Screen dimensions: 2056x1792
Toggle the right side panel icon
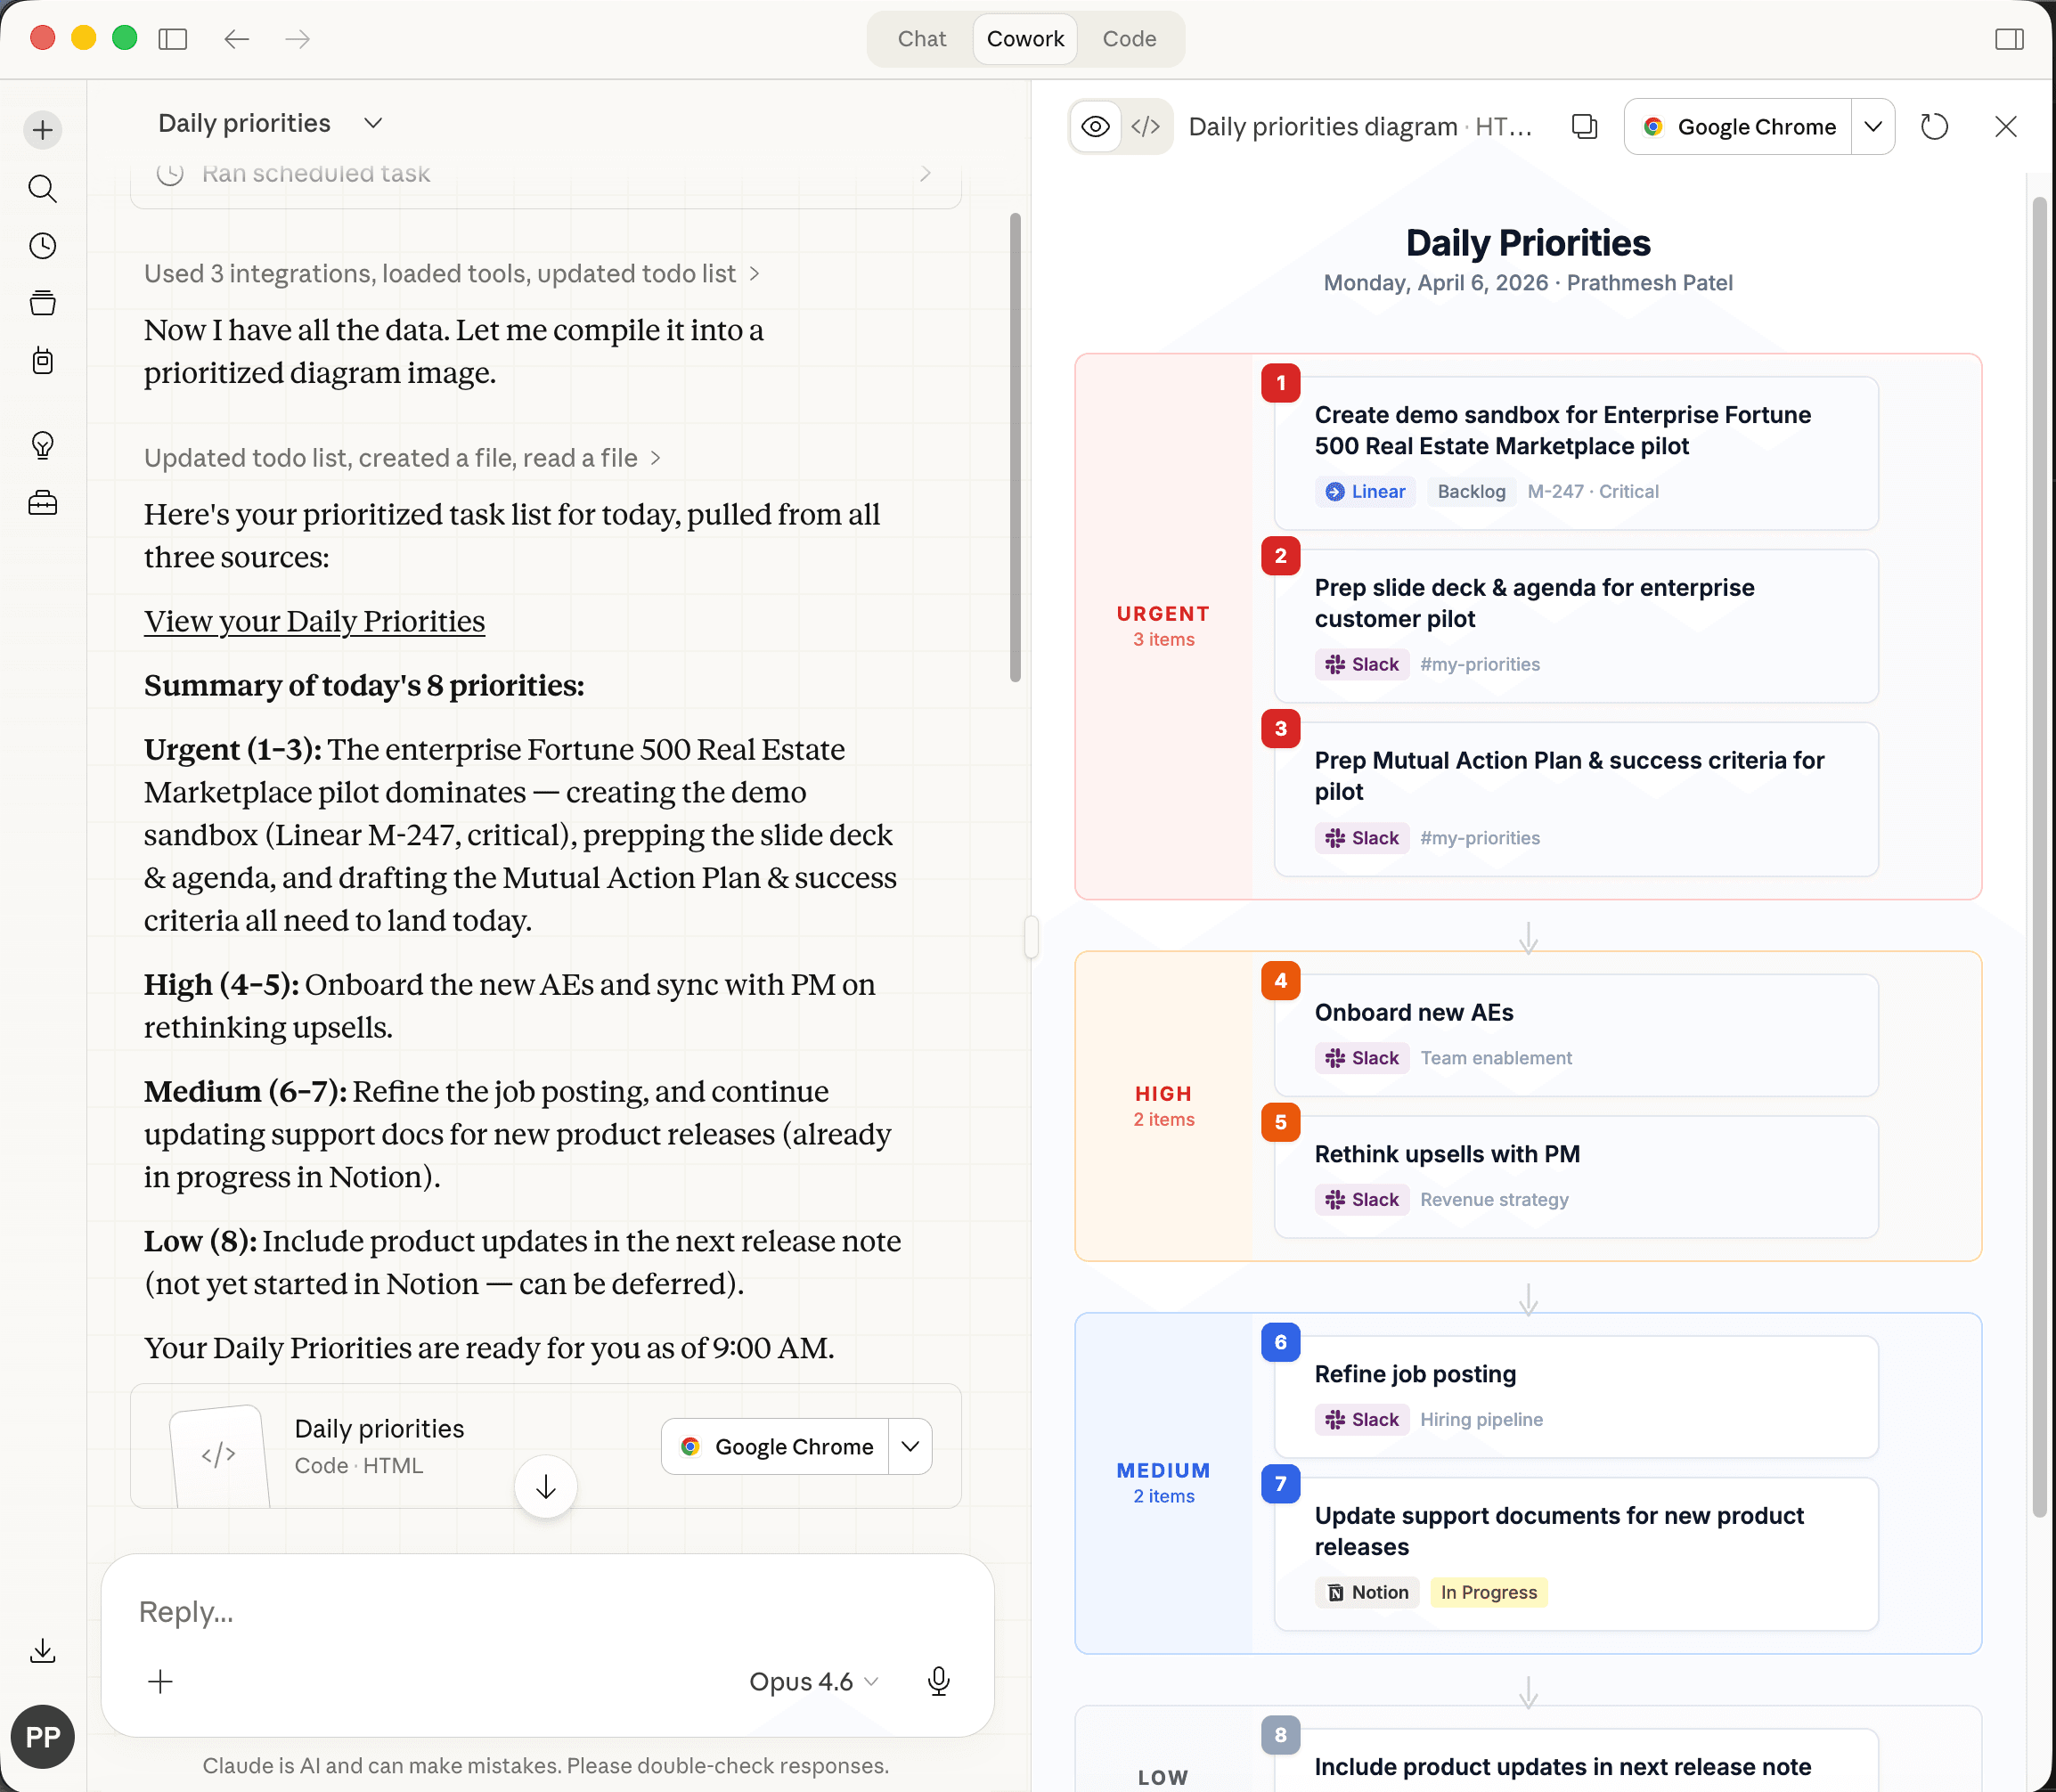[2009, 39]
